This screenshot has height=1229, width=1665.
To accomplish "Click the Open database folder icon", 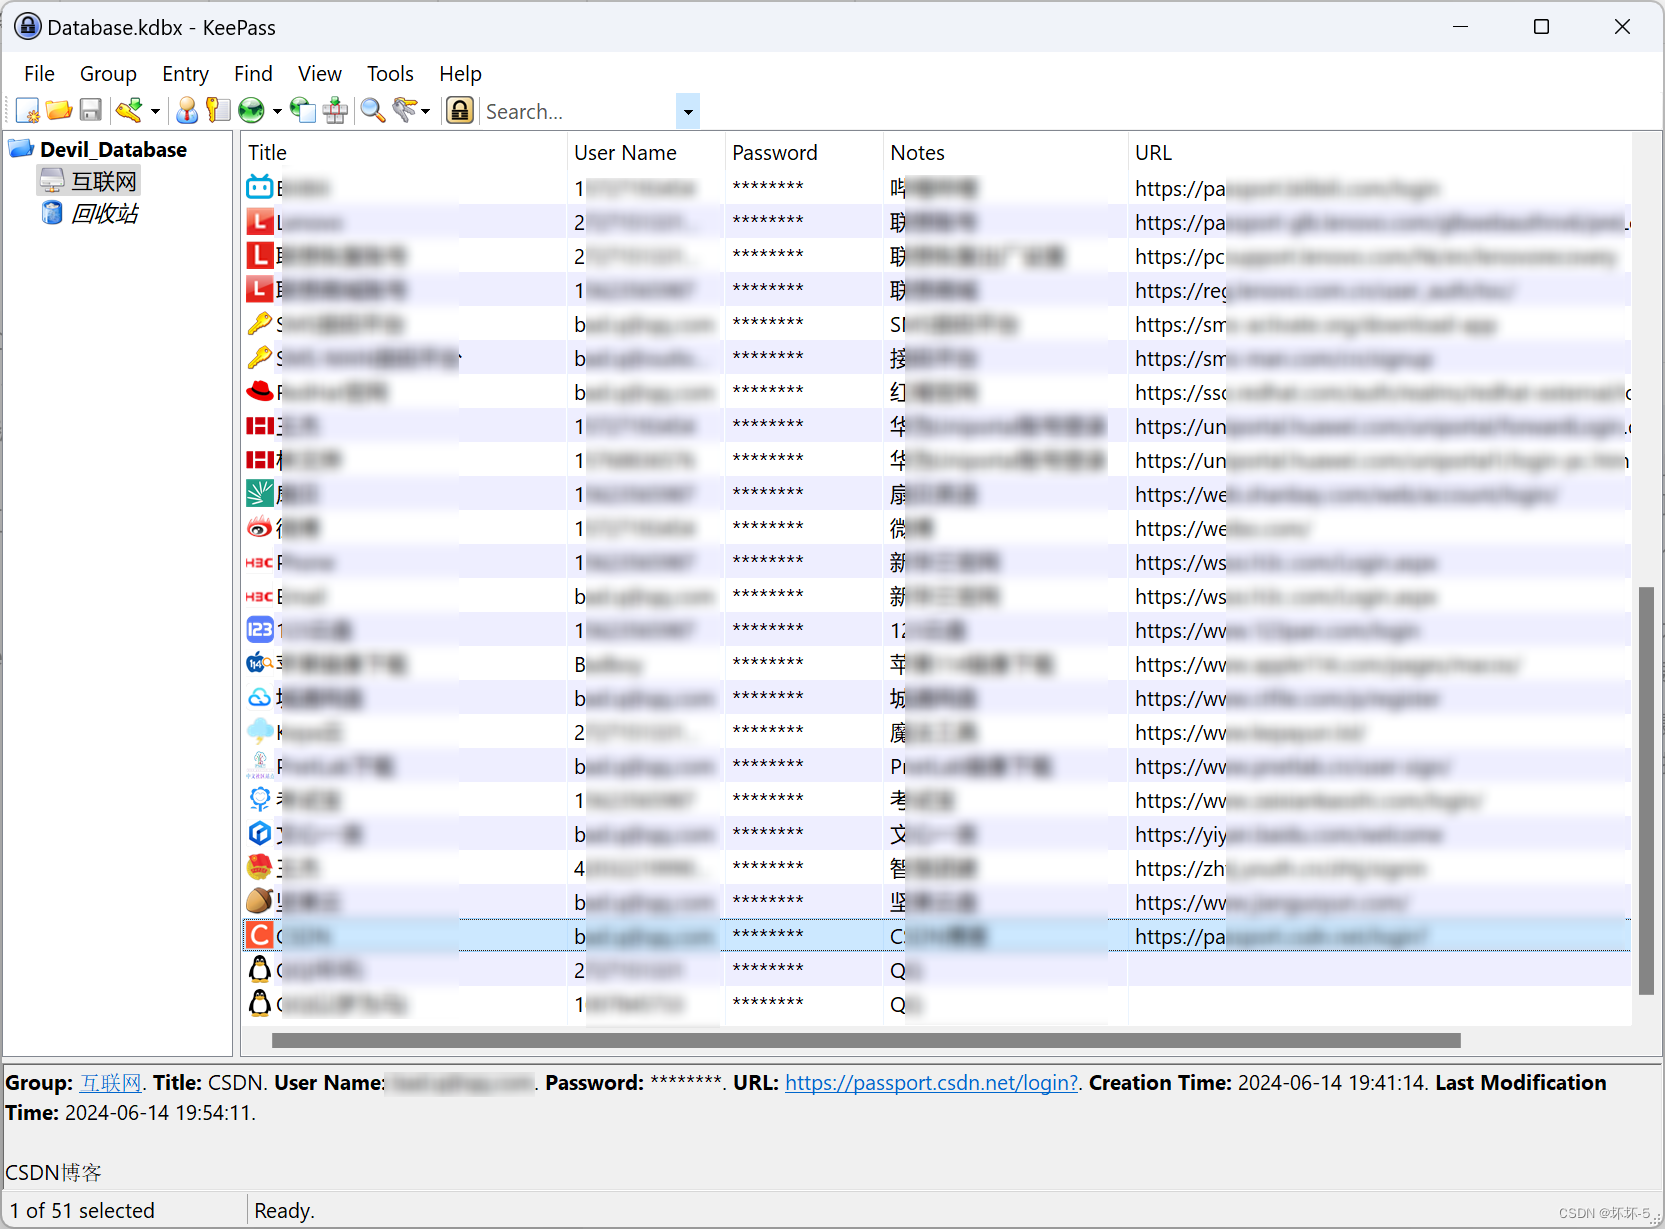I will coord(59,110).
